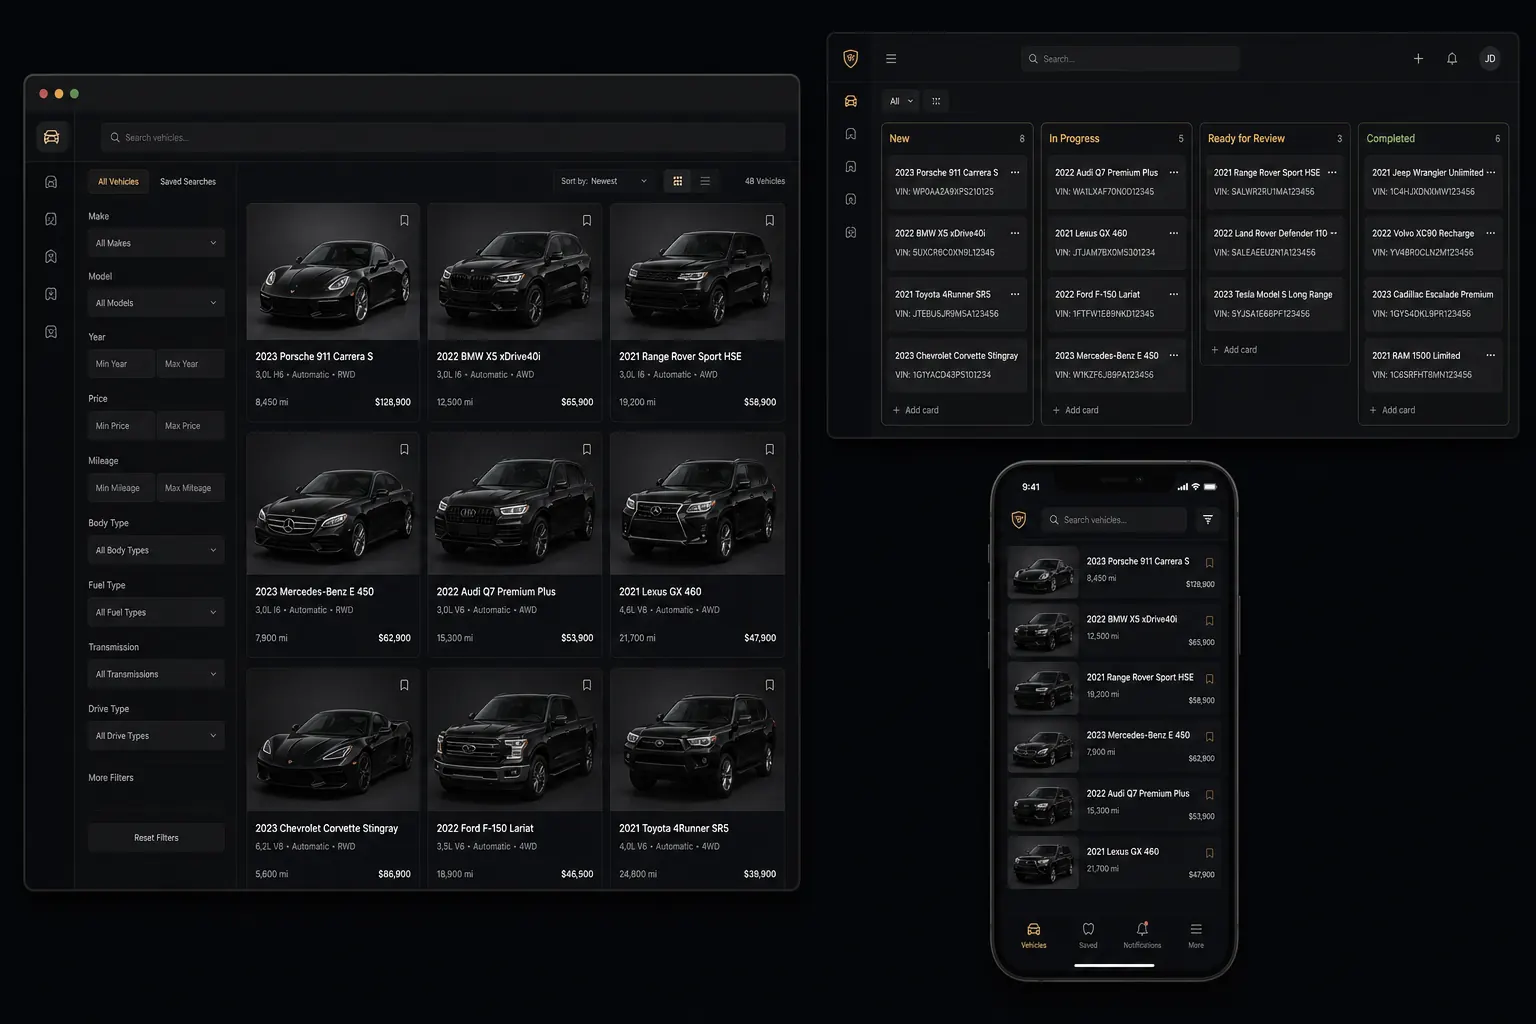This screenshot has height=1024, width=1536.
Task: Bookmark Range Rover Sport HSE in phone list
Action: [1210, 679]
